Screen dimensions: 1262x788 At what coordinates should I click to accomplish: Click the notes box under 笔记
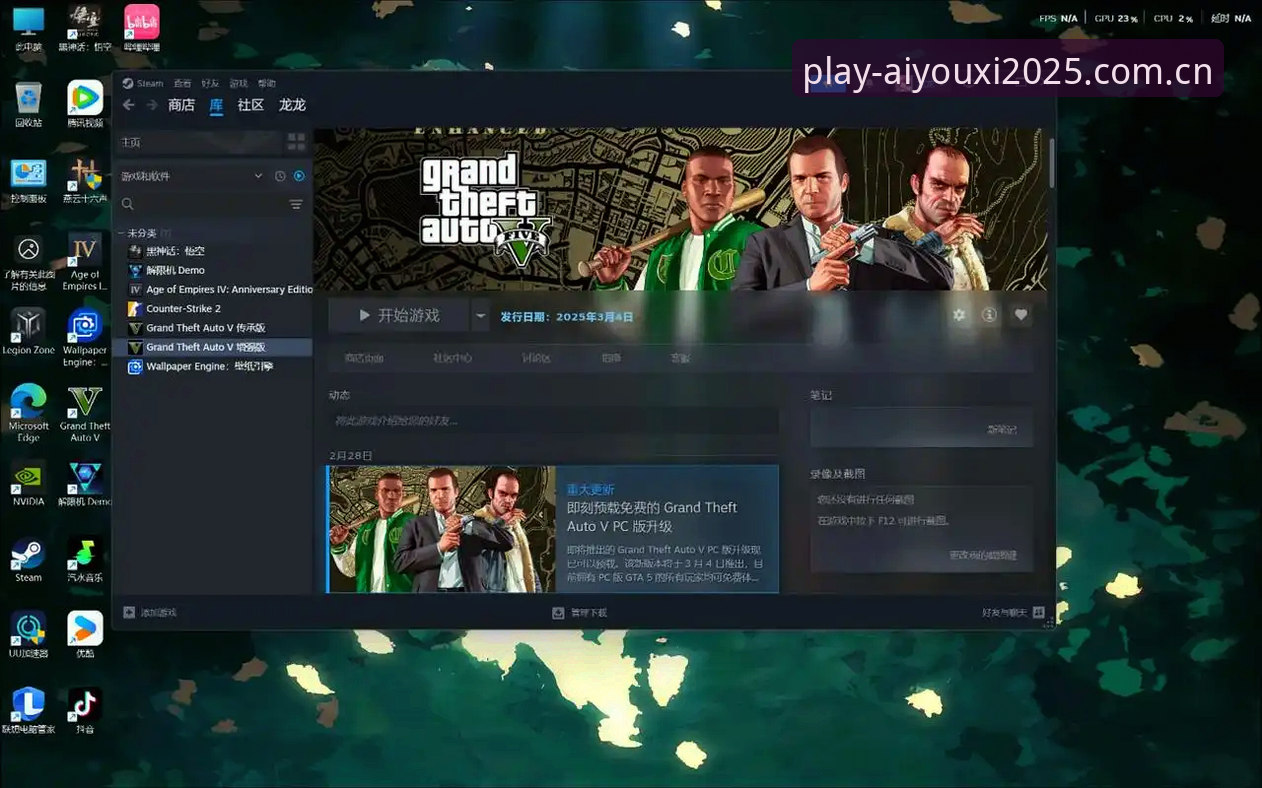tap(921, 427)
